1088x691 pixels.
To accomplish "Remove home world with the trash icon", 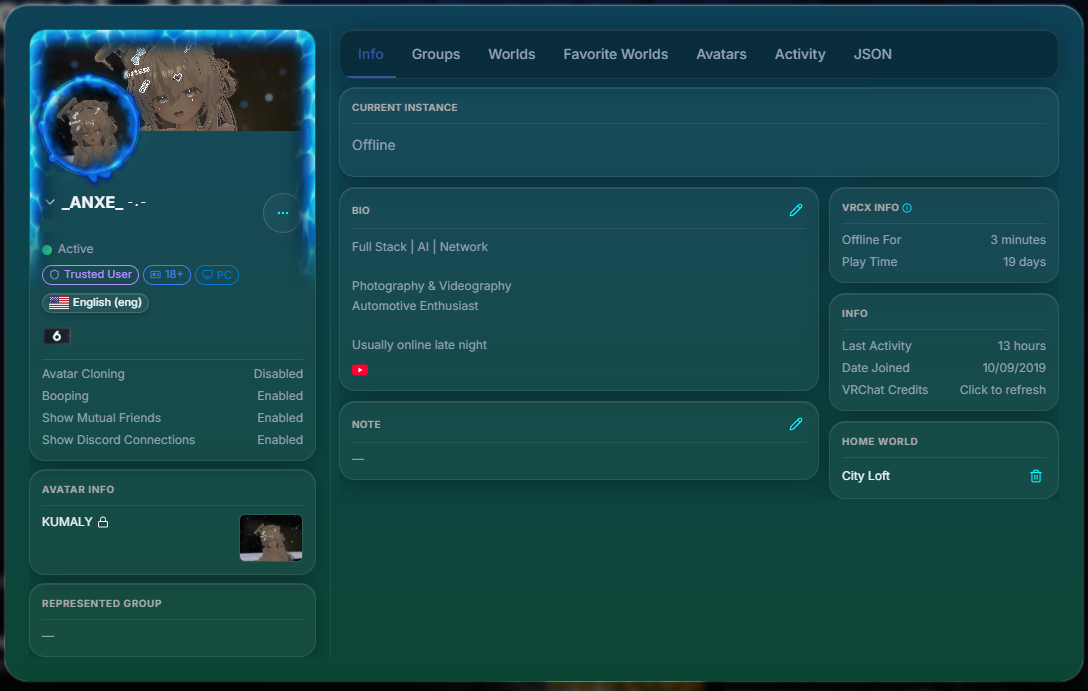I will [1036, 476].
